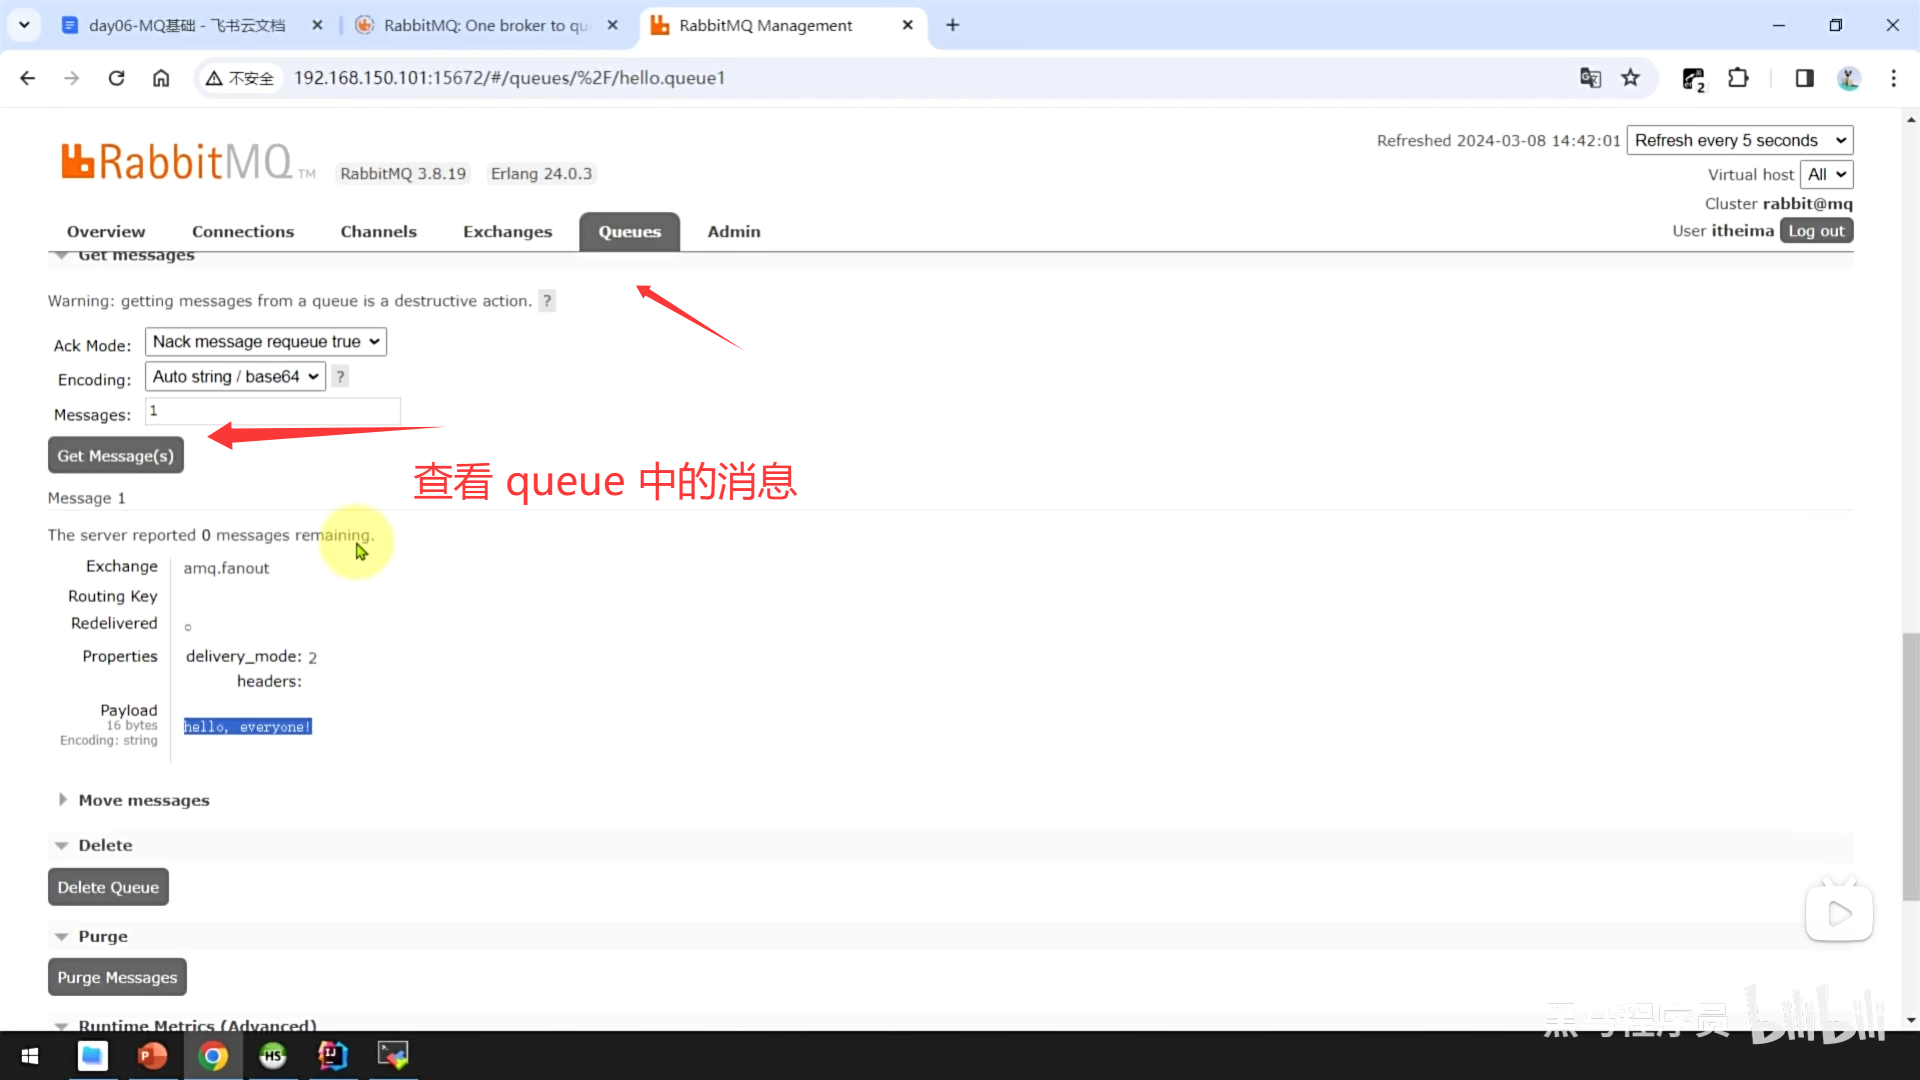Expand the Move messages section
1920x1080 pixels.
(x=143, y=800)
